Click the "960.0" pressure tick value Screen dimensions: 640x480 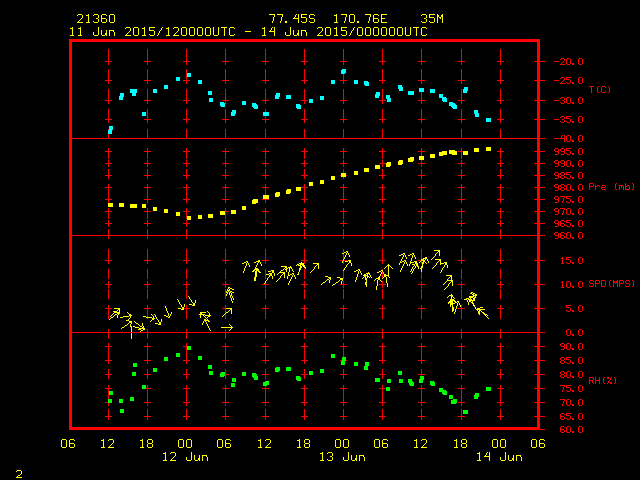click(x=569, y=236)
